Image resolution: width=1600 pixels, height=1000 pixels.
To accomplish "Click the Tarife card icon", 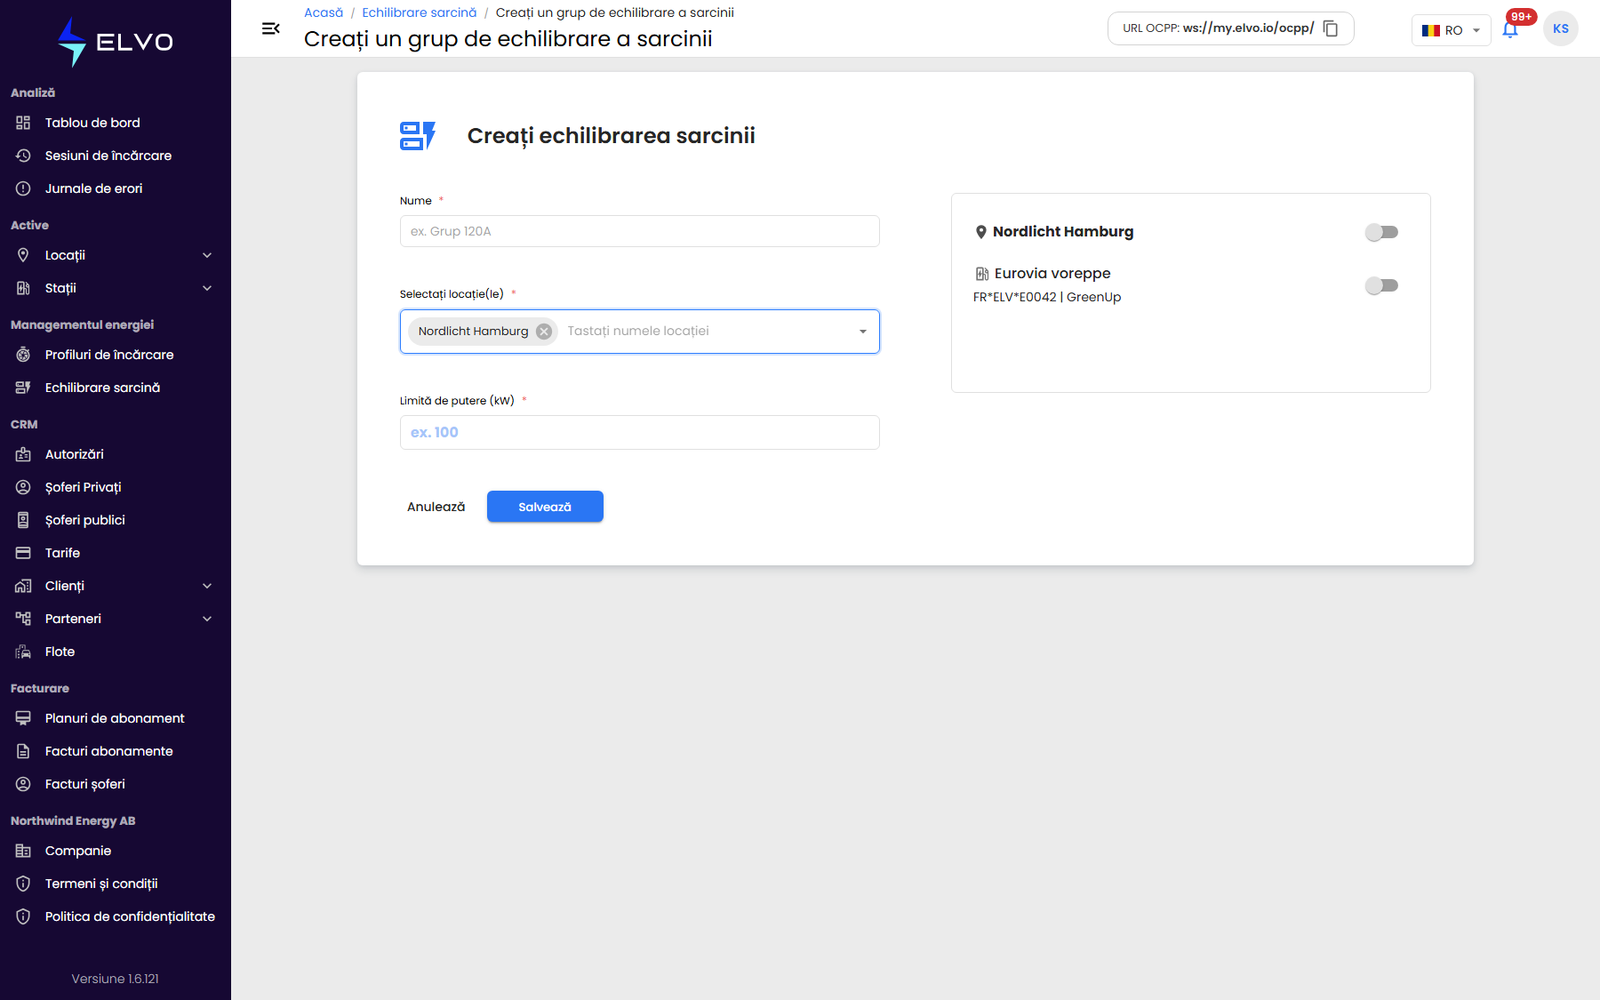I will (x=23, y=553).
